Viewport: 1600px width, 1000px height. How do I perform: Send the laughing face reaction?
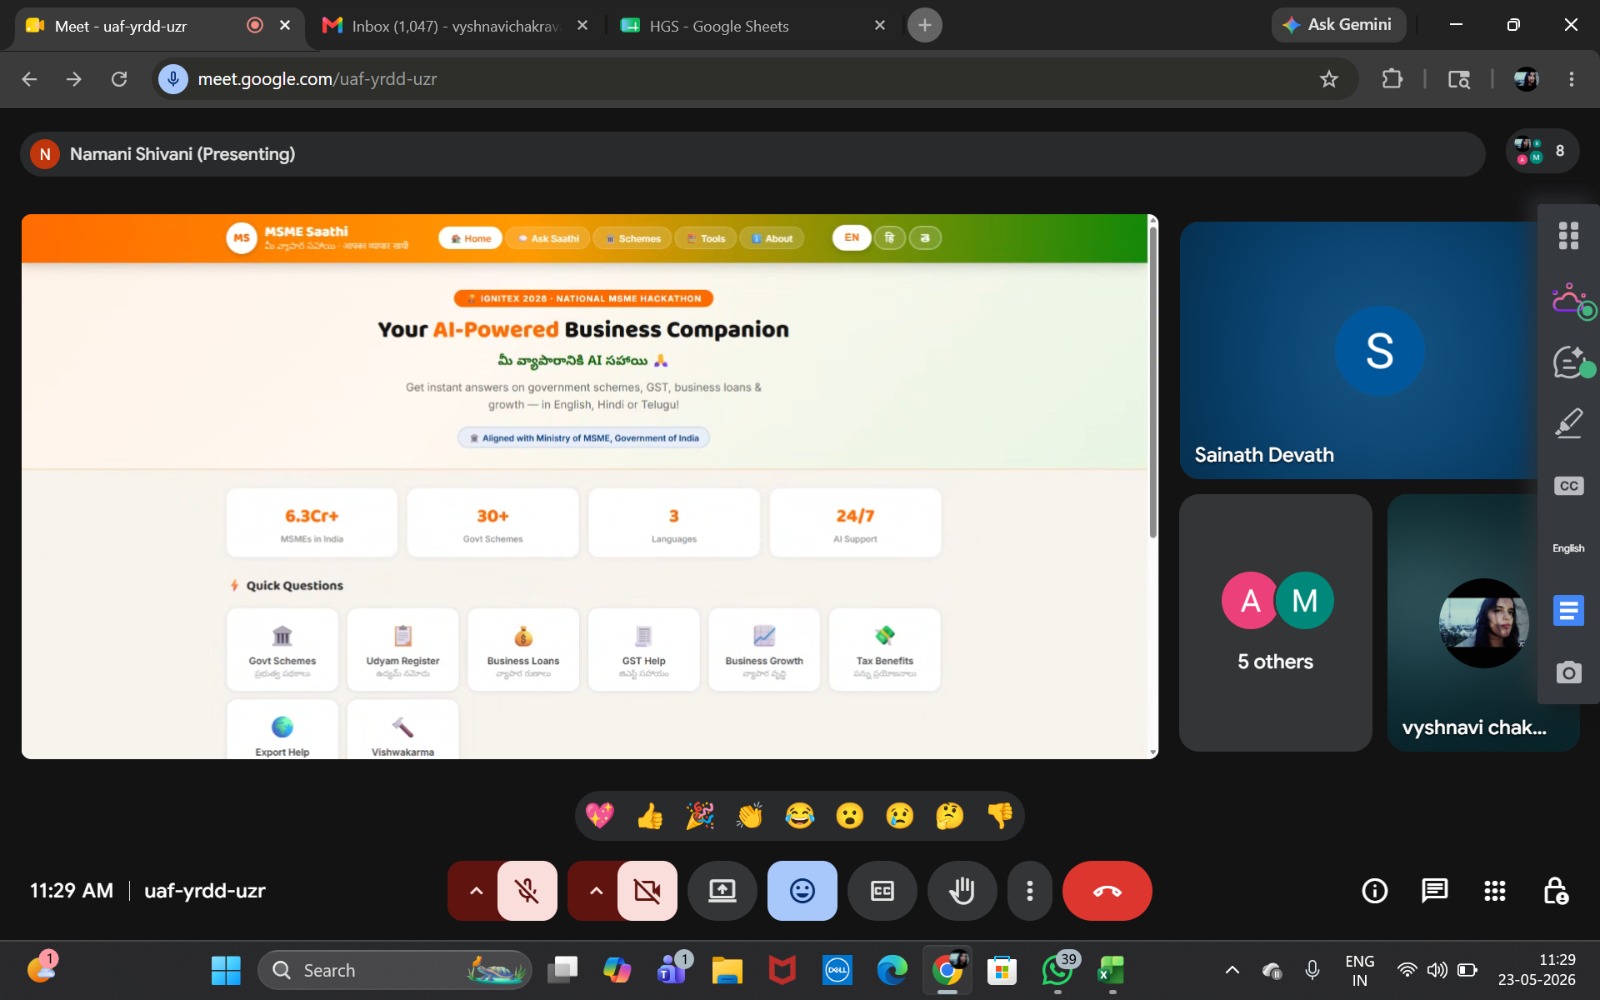point(800,816)
